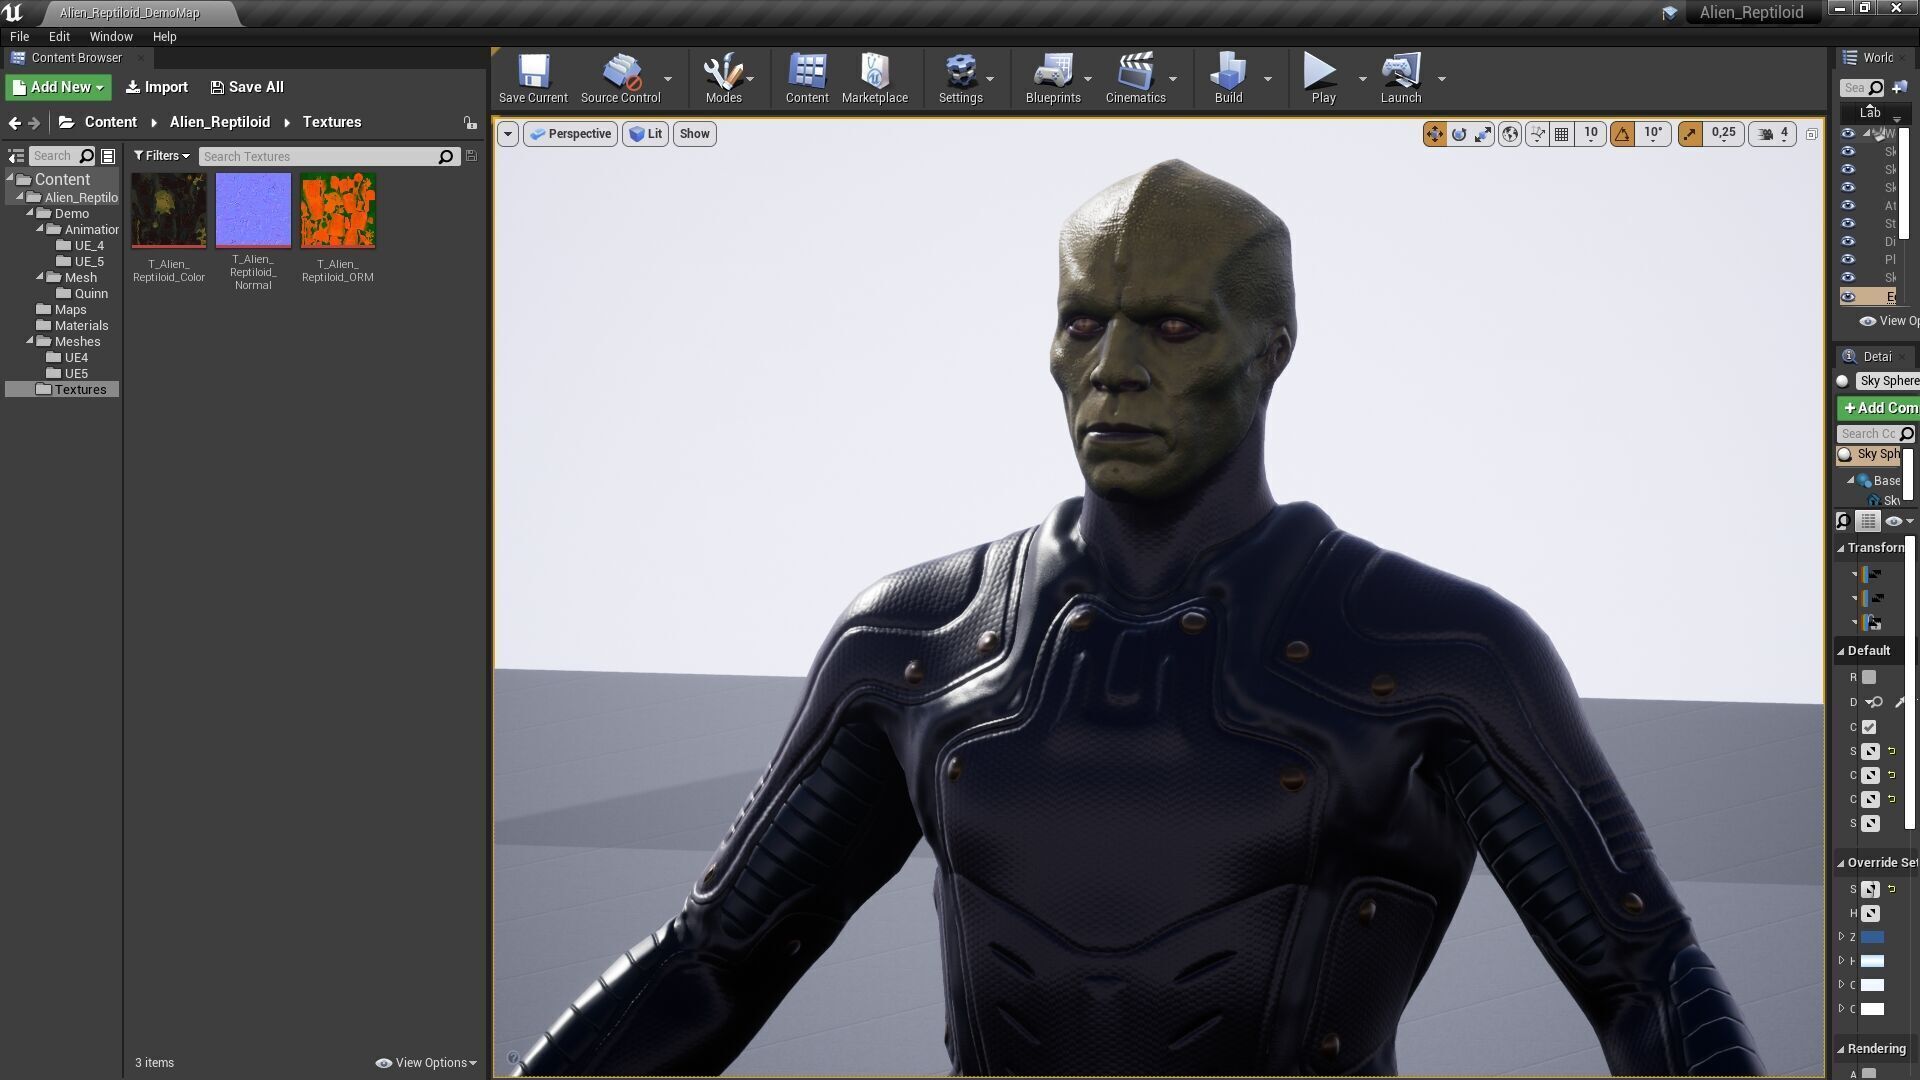This screenshot has width=1920, height=1080.
Task: Open the scale snap 0,25 dropdown
Action: coord(1723,134)
